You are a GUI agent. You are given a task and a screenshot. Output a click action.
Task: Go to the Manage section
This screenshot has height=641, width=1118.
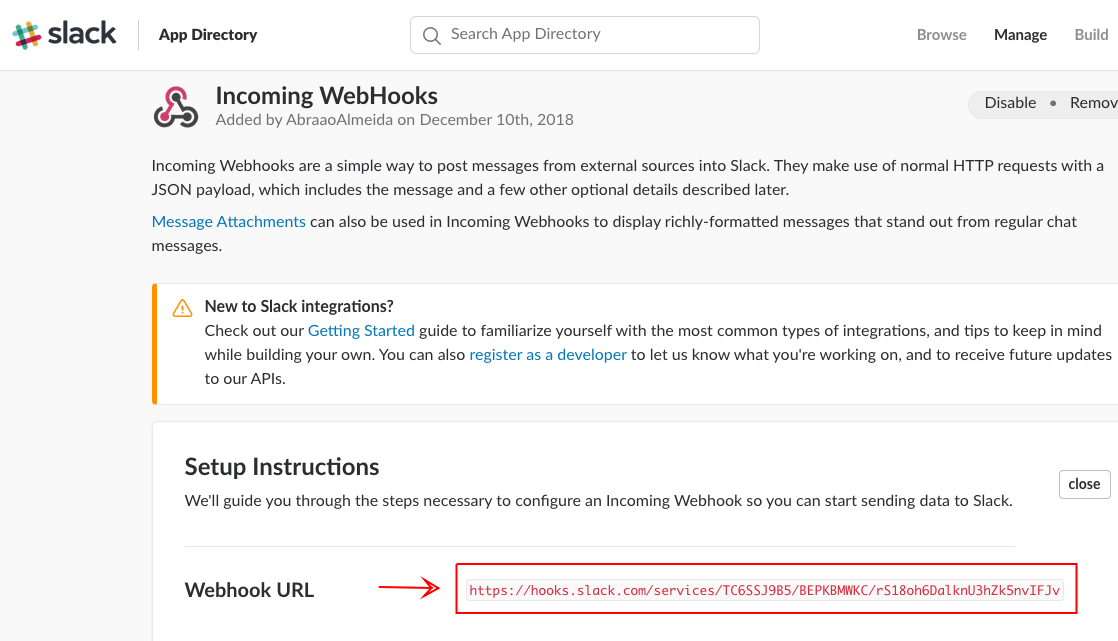coord(1020,35)
